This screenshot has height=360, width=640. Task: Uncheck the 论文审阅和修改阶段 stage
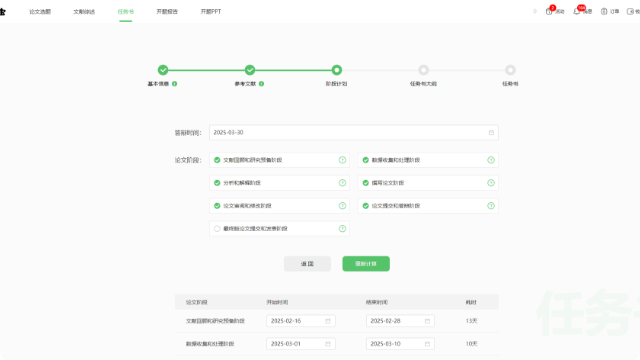[217, 206]
